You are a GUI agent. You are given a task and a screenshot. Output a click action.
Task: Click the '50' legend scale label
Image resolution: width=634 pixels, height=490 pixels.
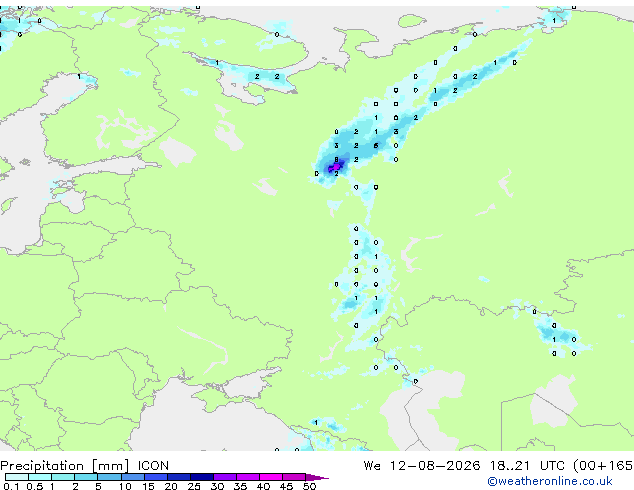point(309,486)
